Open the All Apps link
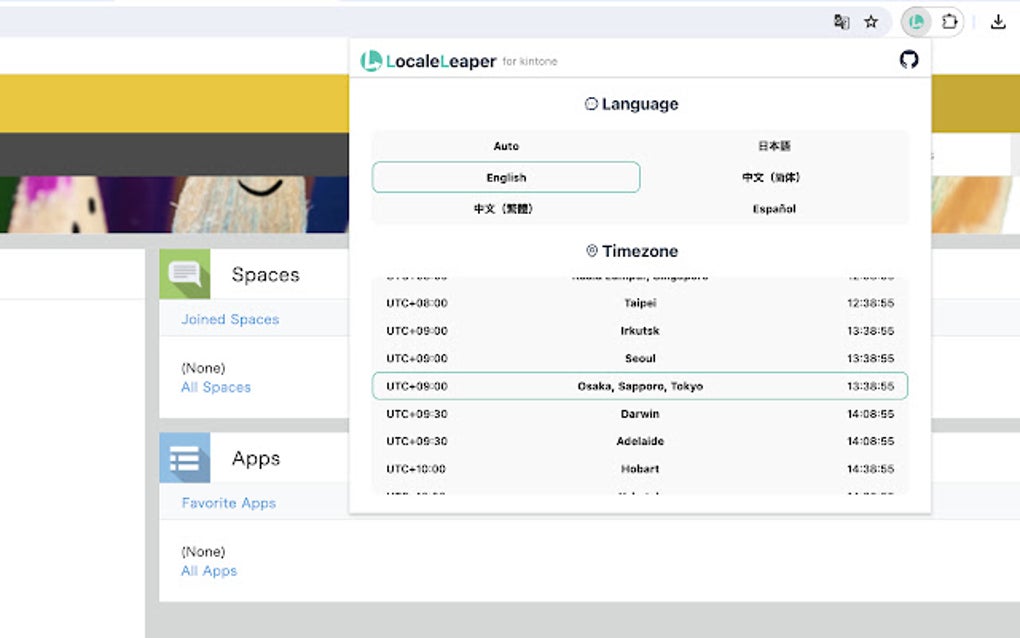The height and width of the screenshot is (638, 1020). [209, 571]
